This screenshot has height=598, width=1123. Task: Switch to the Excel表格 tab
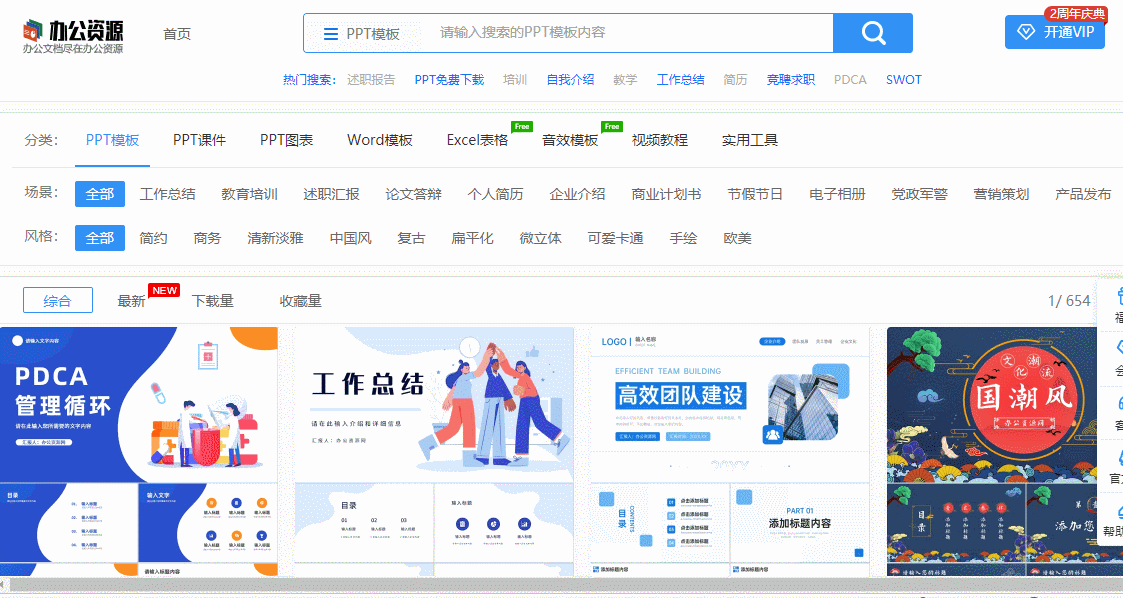[477, 140]
